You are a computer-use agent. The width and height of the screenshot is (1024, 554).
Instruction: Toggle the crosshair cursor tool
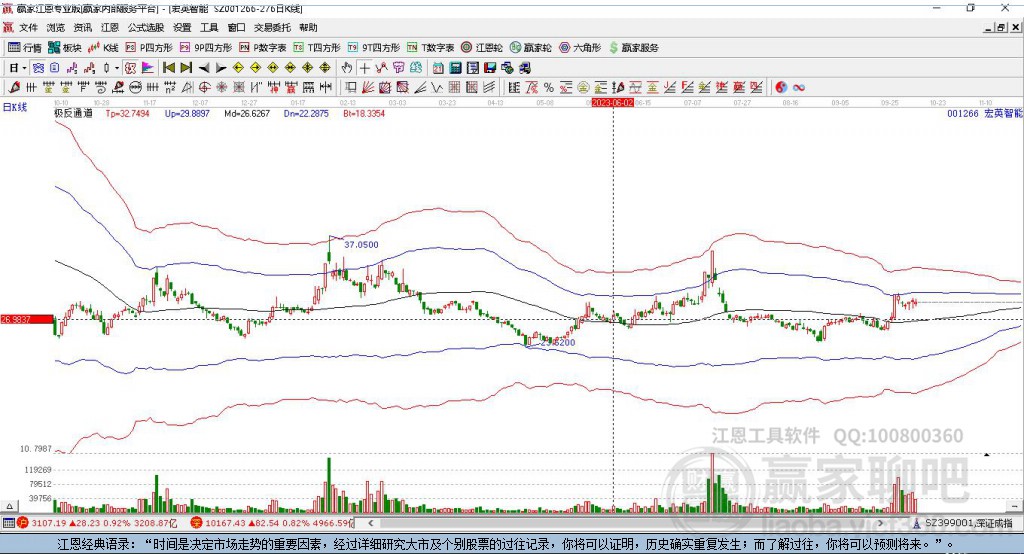pos(364,68)
